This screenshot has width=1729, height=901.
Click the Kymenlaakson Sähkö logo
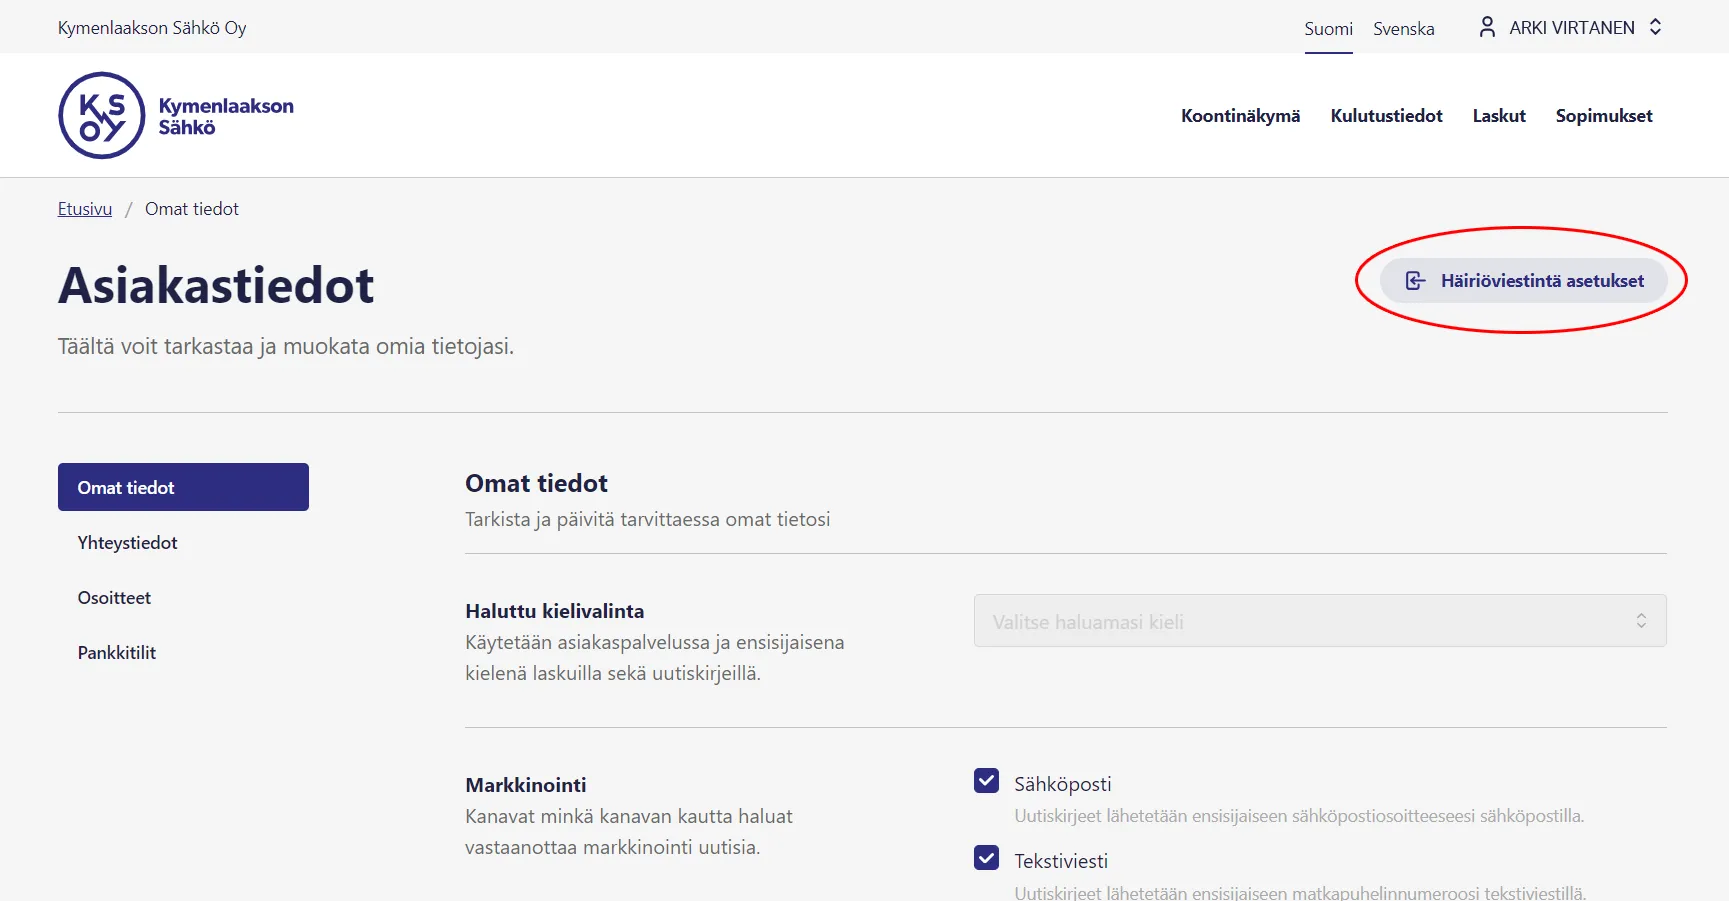pos(176,116)
